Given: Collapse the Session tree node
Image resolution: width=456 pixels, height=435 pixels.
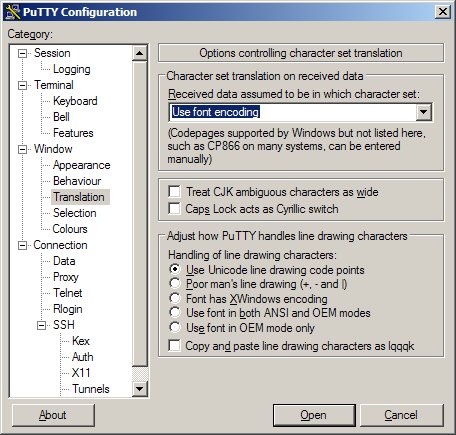Looking at the screenshot, I should tap(22, 53).
